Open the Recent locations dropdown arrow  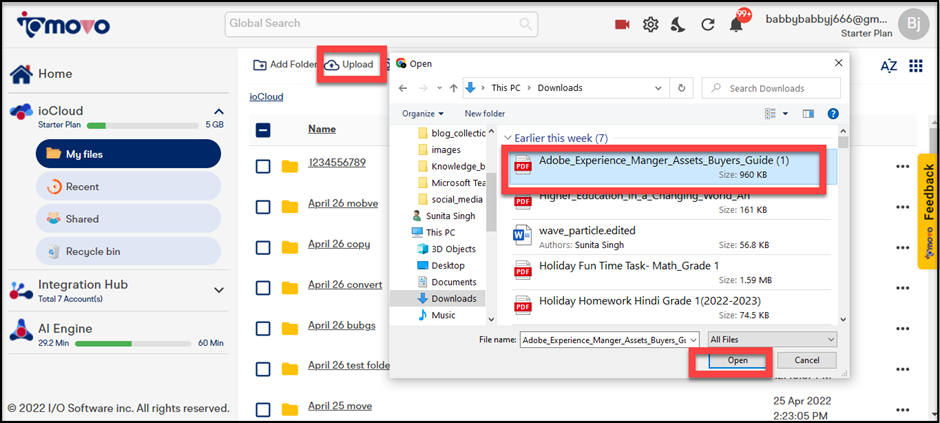tap(439, 88)
